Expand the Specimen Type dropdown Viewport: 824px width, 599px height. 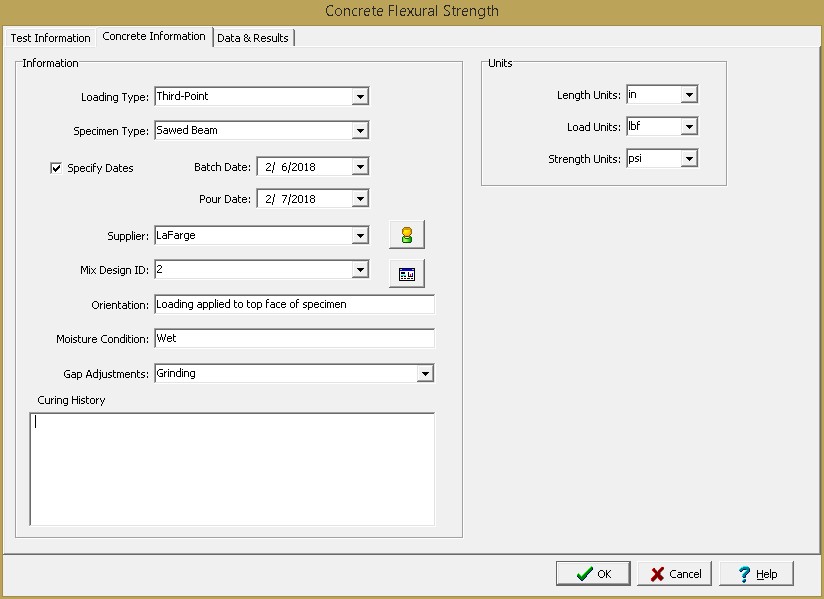point(360,130)
